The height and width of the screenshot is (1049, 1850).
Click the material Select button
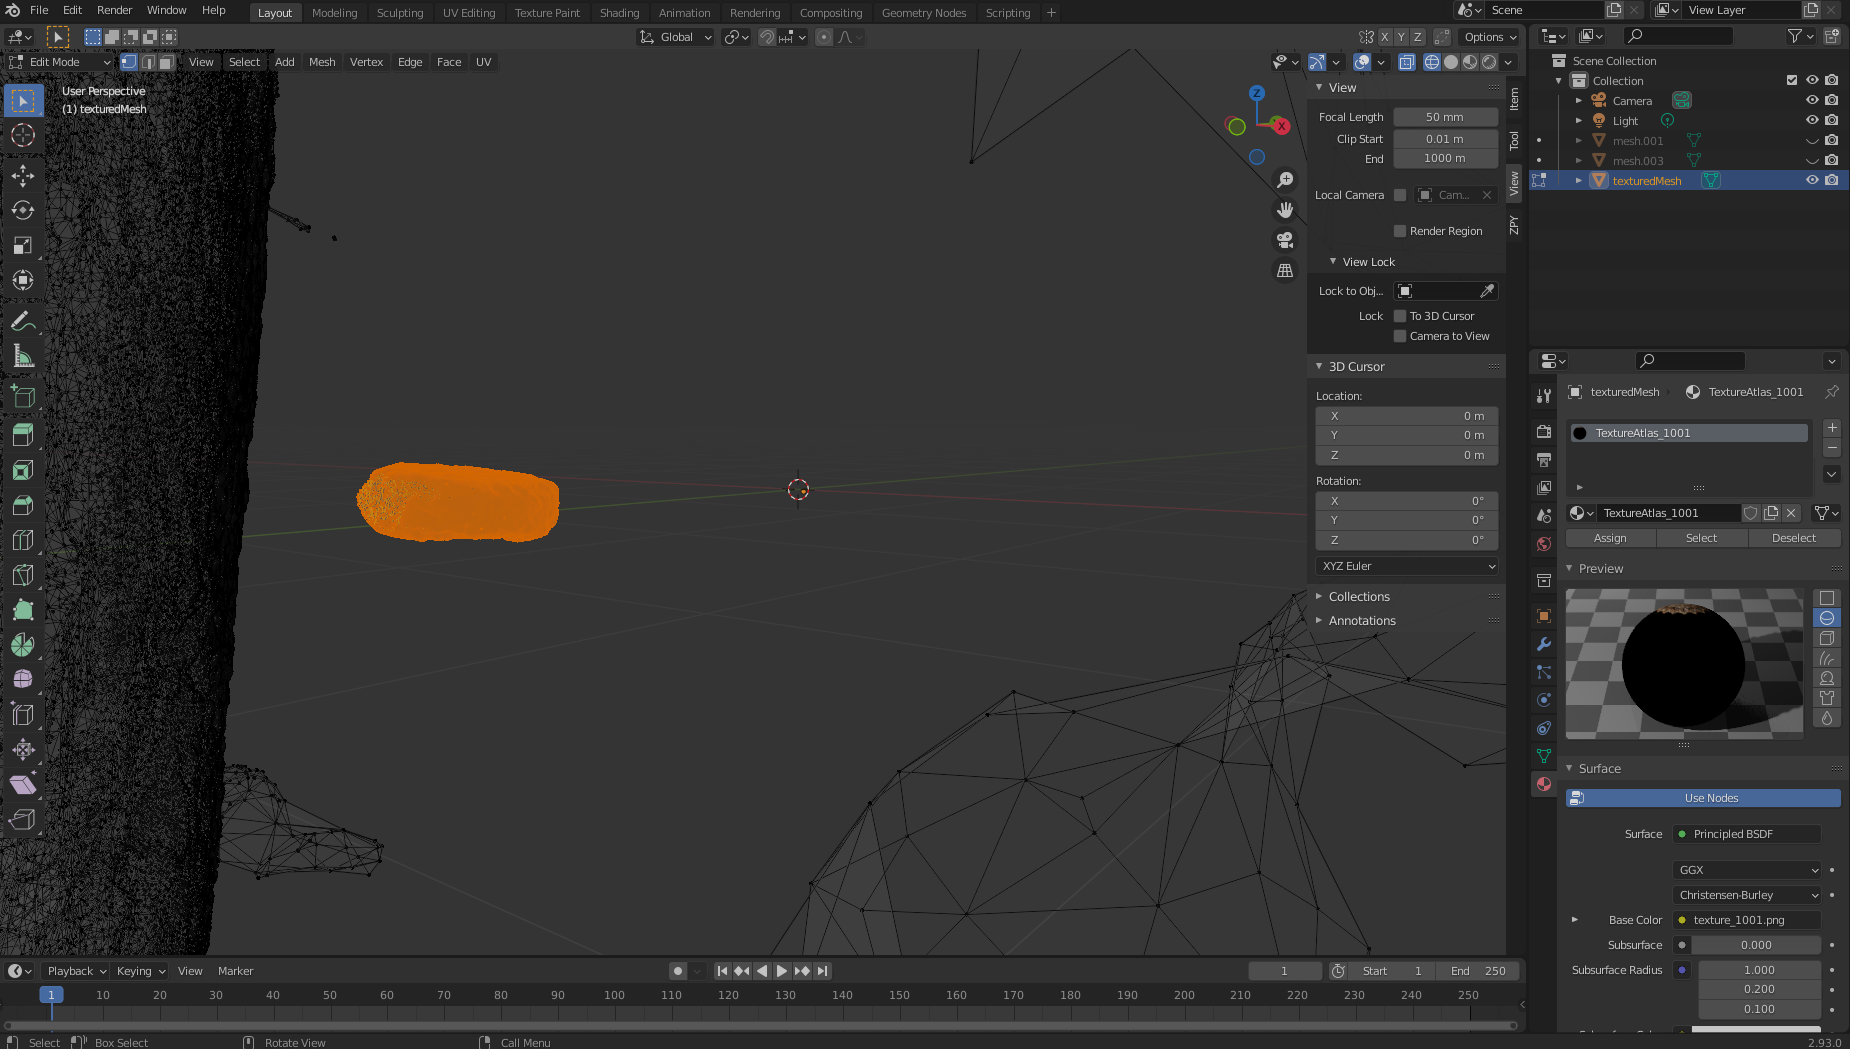pyautogui.click(x=1701, y=538)
